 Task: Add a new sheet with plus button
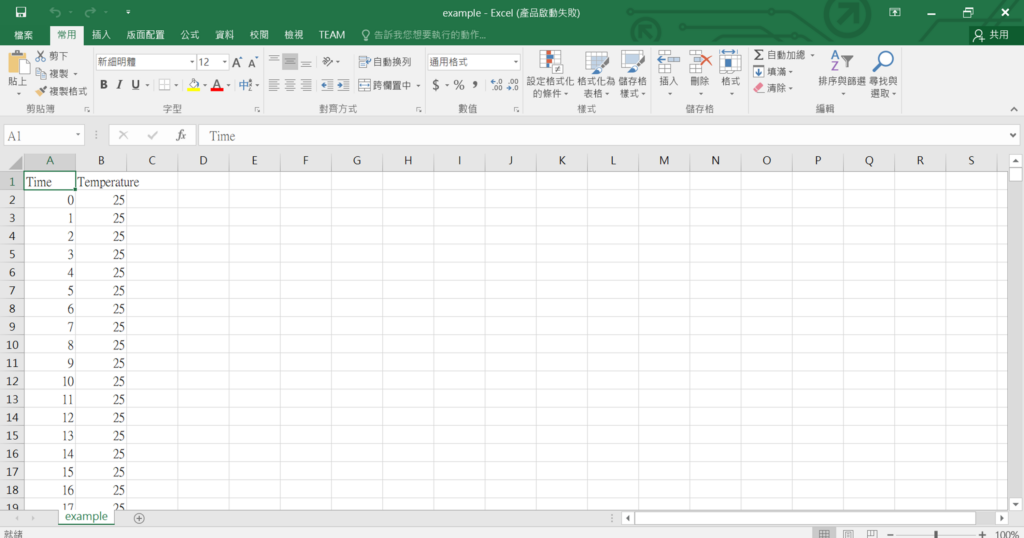pos(139,518)
